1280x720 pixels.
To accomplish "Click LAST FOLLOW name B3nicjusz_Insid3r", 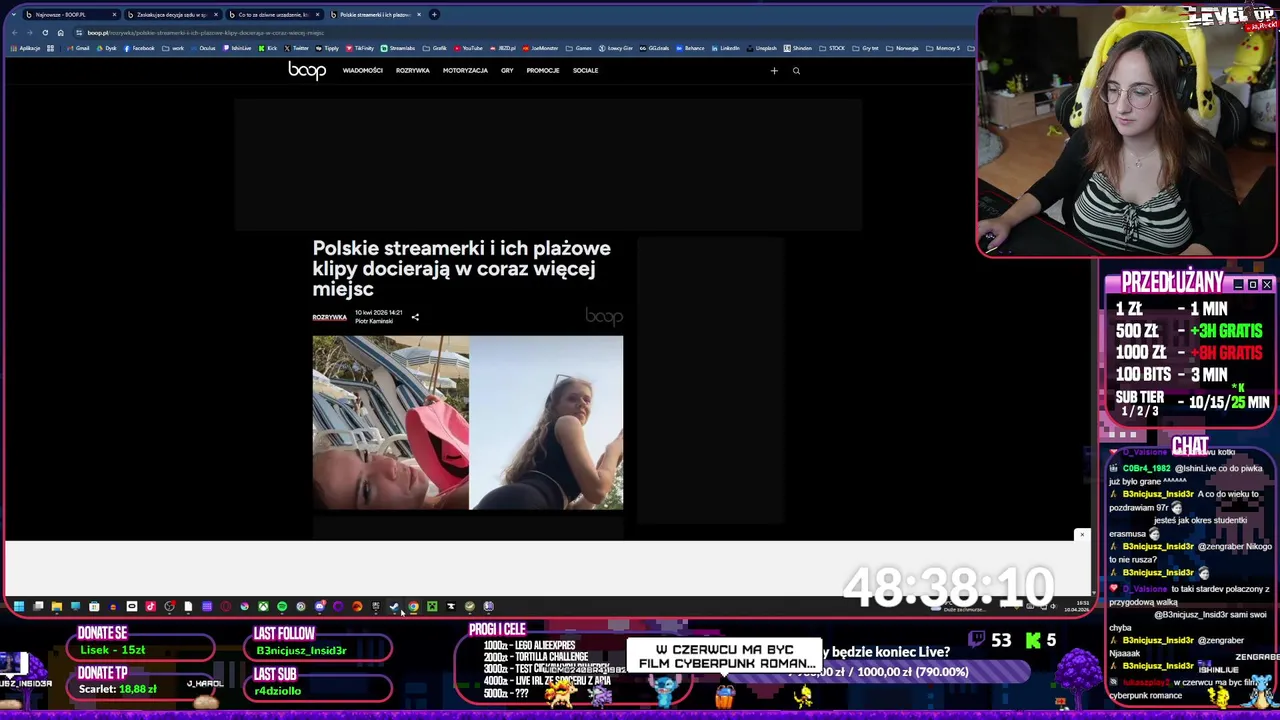I will 301,651.
